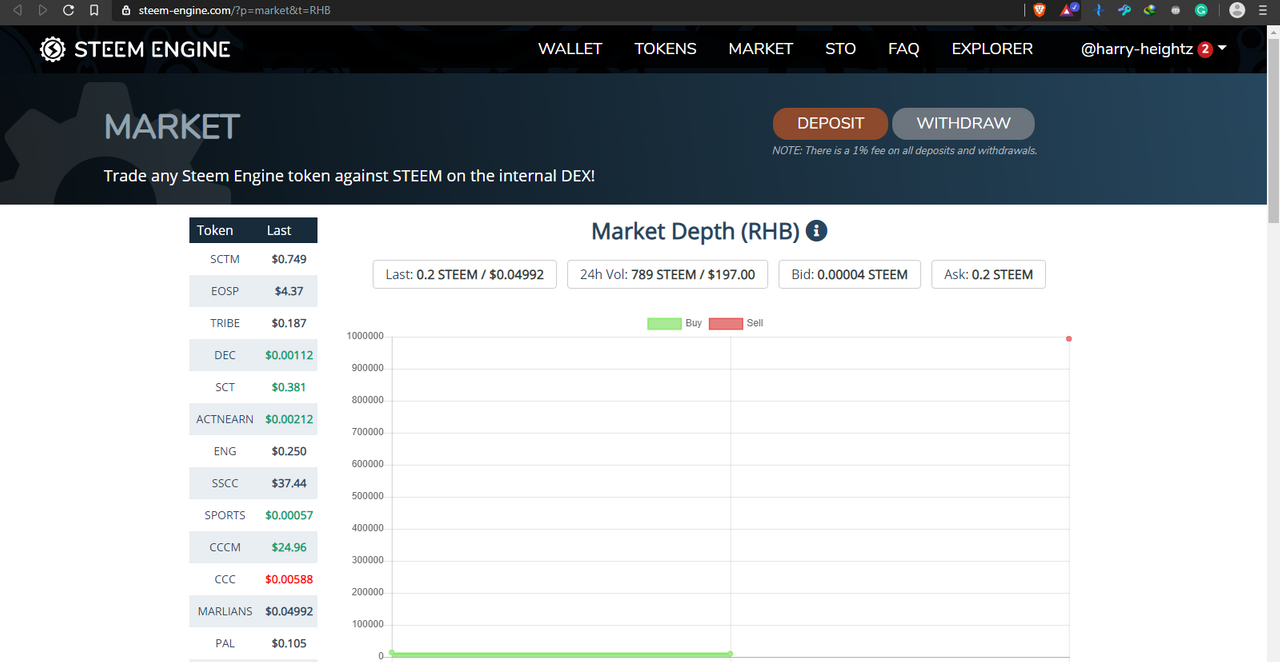
Task: Click the Grammarly extension icon
Action: pyautogui.click(x=1201, y=10)
